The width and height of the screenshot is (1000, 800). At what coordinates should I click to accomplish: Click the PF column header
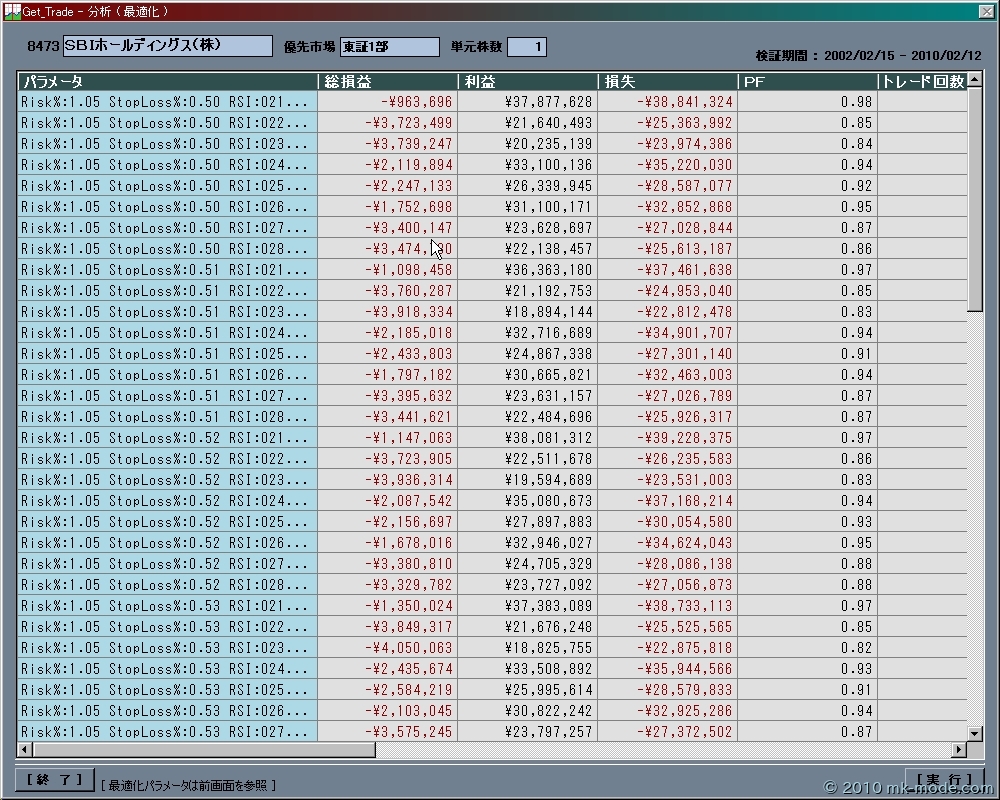point(807,81)
